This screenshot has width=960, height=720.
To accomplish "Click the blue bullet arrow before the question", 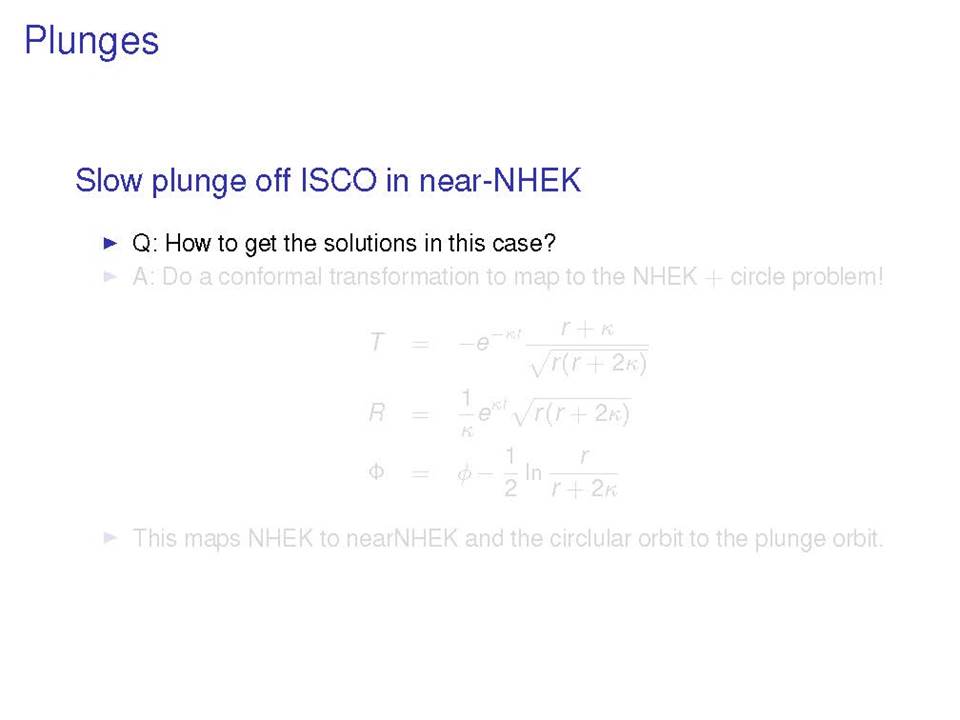I will coord(110,243).
